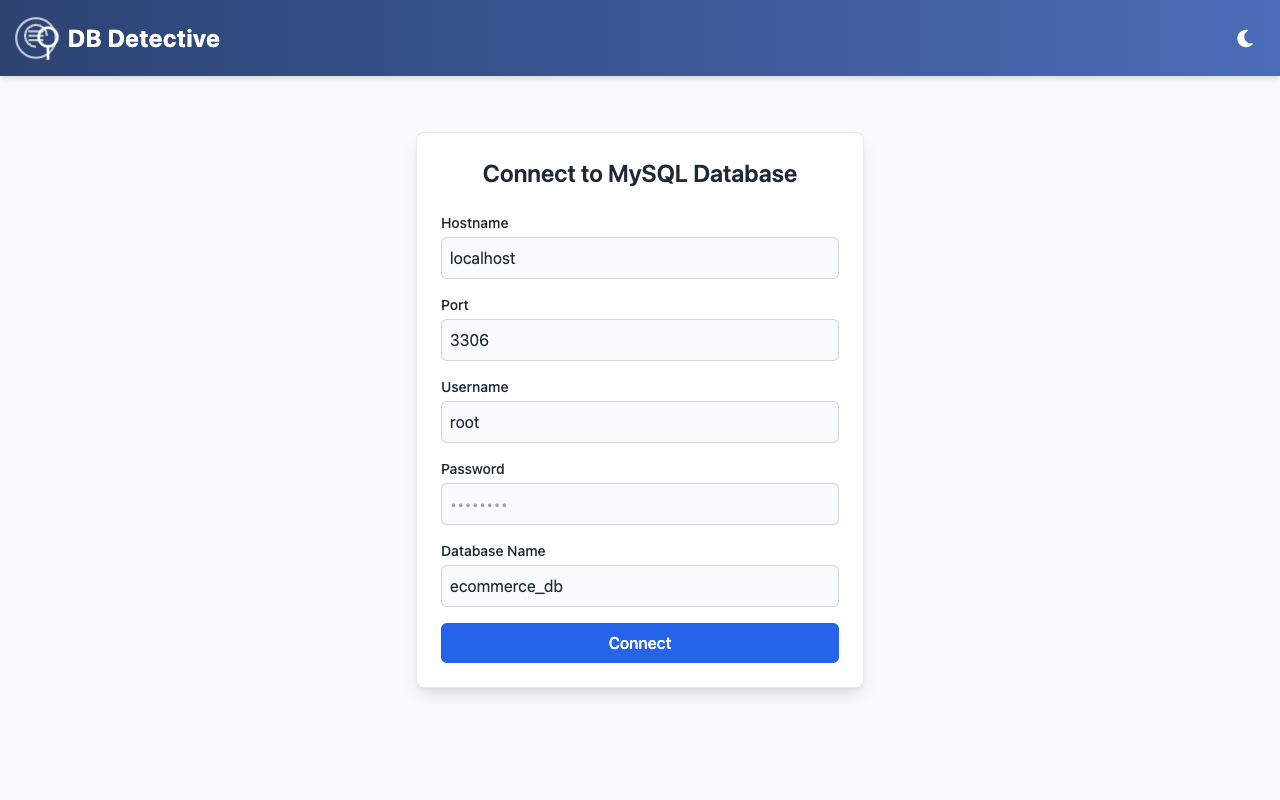Viewport: 1280px width, 800px height.
Task: Select the Username text box
Action: 639,422
